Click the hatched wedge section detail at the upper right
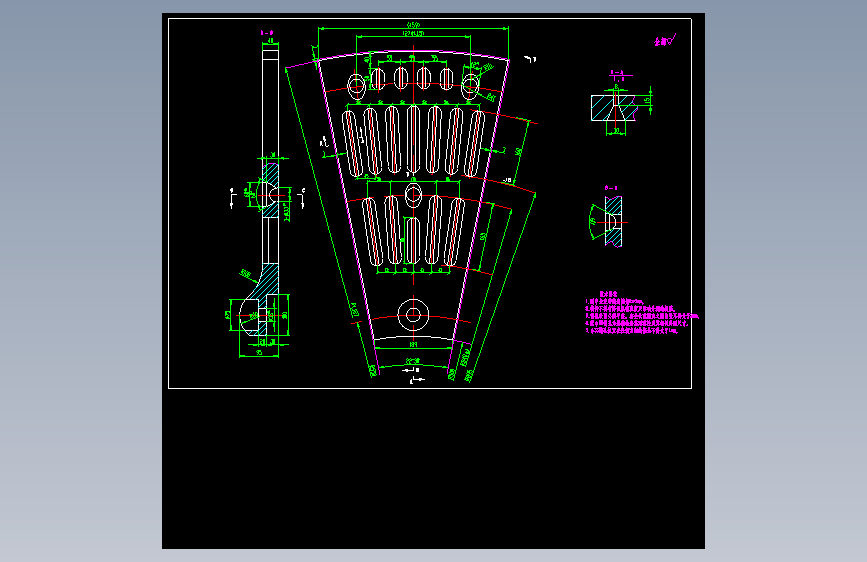 (614, 107)
